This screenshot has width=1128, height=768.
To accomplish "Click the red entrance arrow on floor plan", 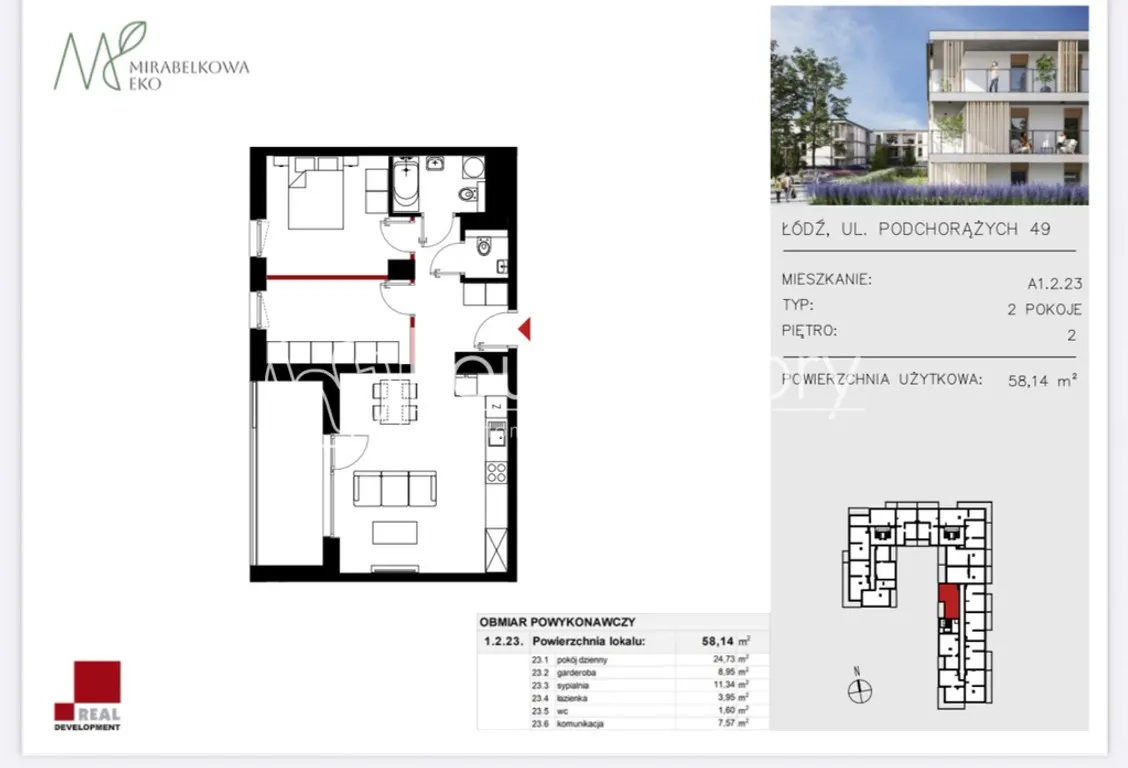I will point(525,329).
